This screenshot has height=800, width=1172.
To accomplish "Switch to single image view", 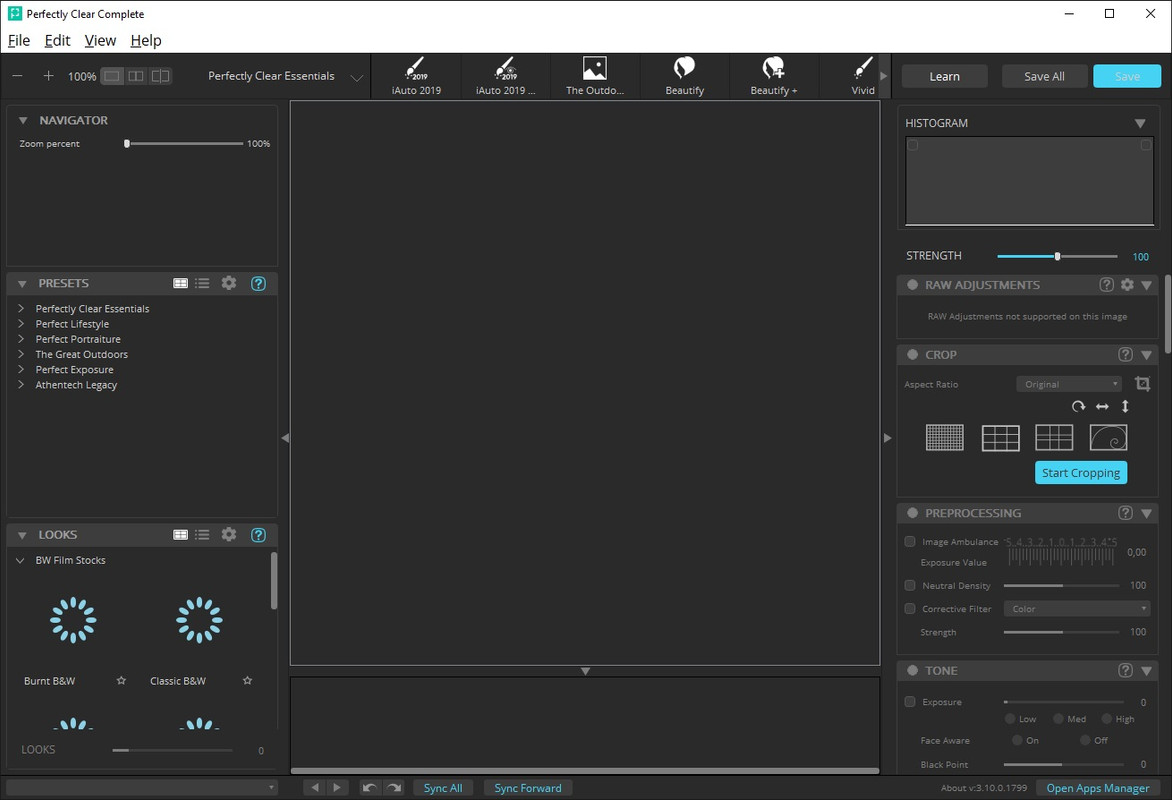I will [112, 76].
